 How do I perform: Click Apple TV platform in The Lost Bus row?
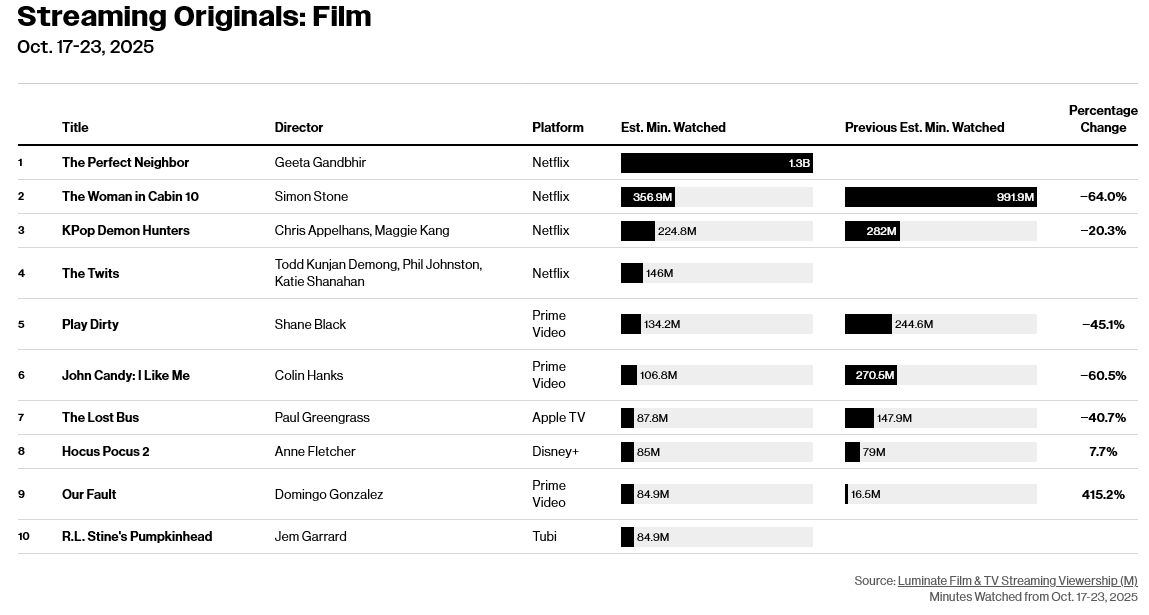pos(558,417)
